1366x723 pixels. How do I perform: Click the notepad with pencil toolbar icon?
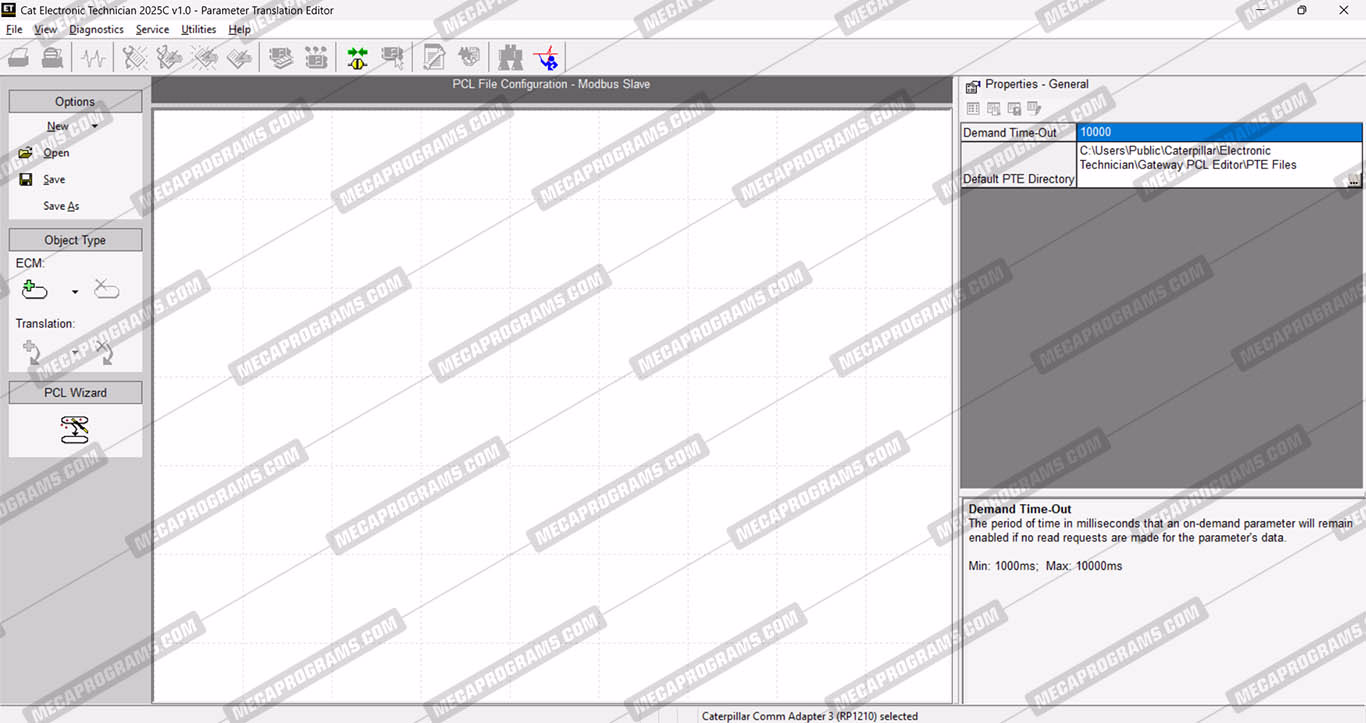point(434,58)
